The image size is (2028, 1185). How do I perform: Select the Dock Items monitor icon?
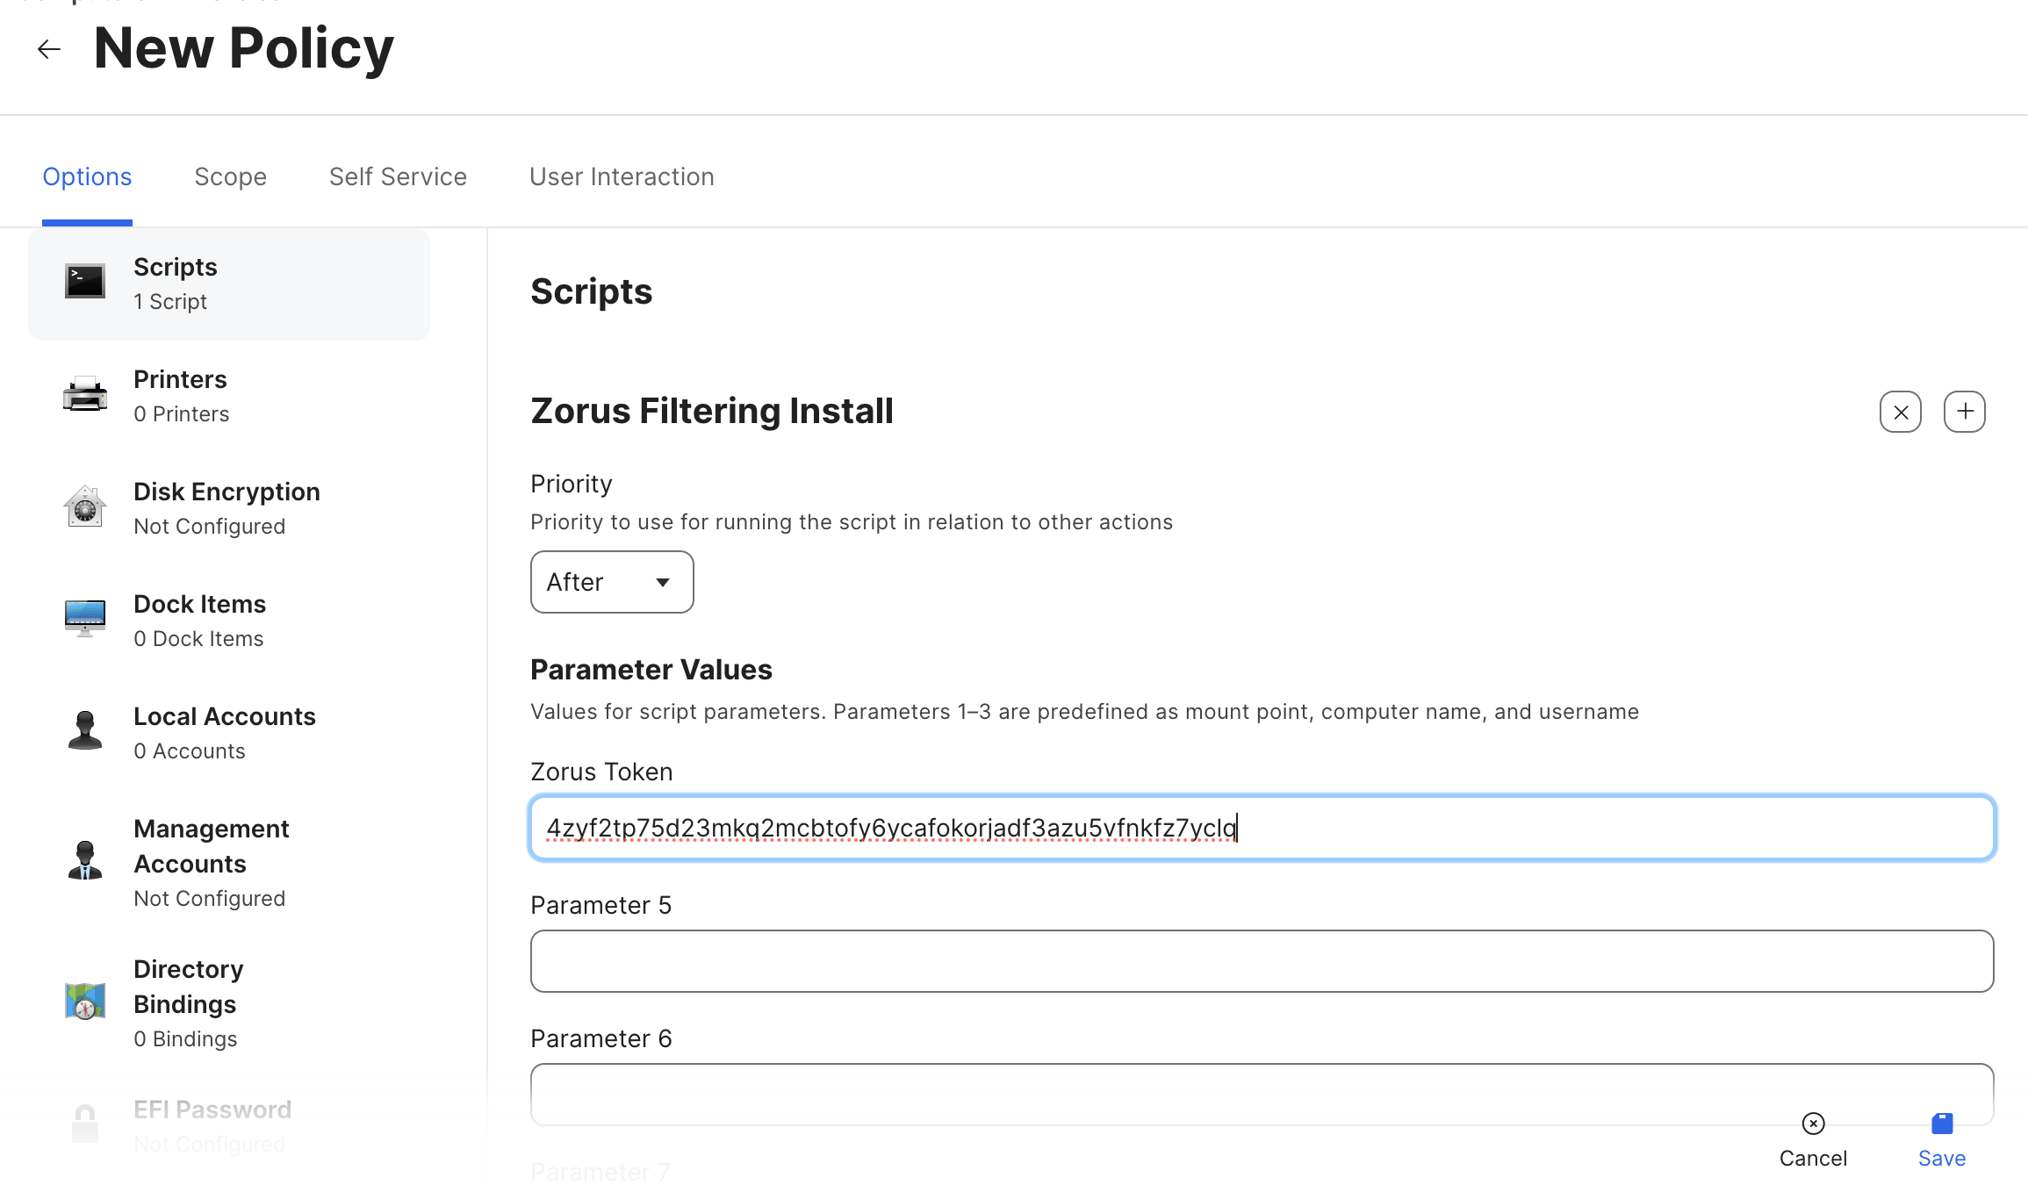[85, 619]
